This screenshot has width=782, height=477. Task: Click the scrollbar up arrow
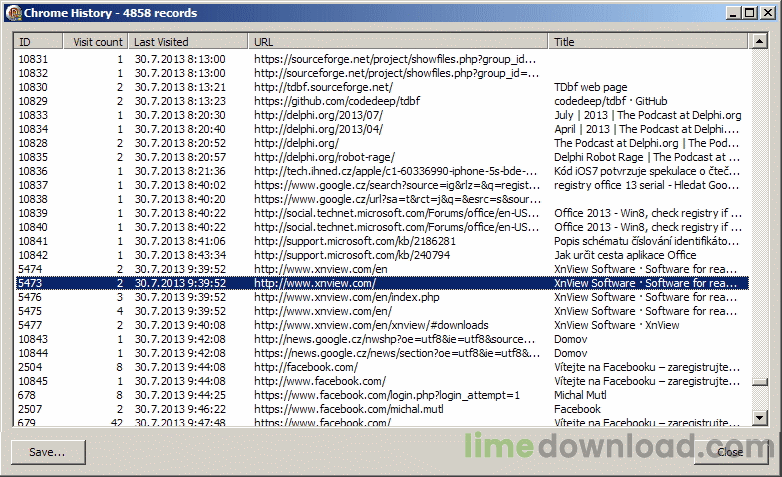click(x=759, y=41)
